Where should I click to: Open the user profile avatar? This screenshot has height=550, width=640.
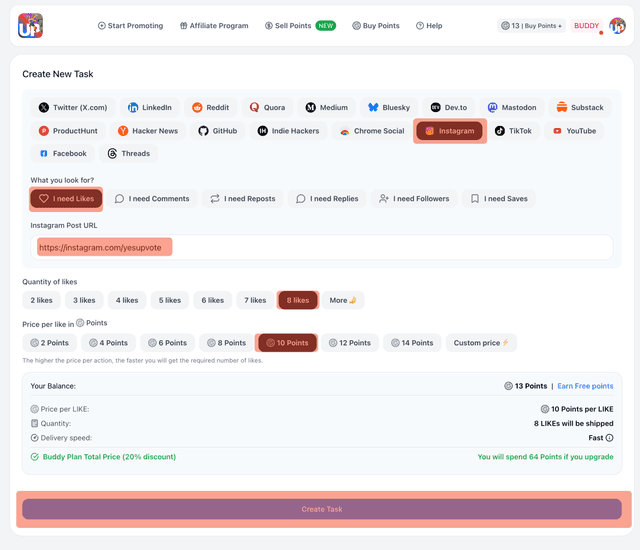click(x=618, y=26)
